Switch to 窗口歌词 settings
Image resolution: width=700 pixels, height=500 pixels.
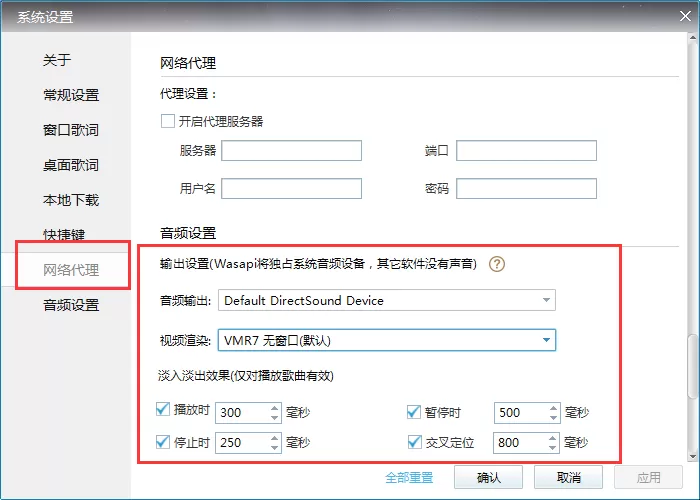[x=71, y=130]
